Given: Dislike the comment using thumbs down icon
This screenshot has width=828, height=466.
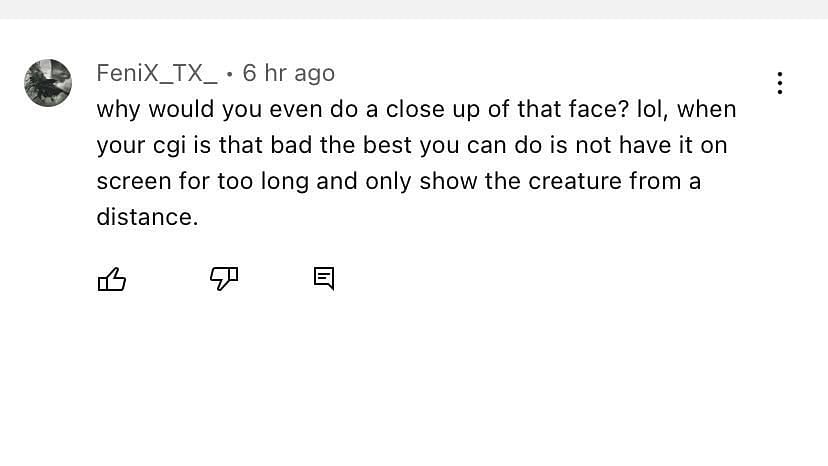Looking at the screenshot, I should click(x=224, y=278).
